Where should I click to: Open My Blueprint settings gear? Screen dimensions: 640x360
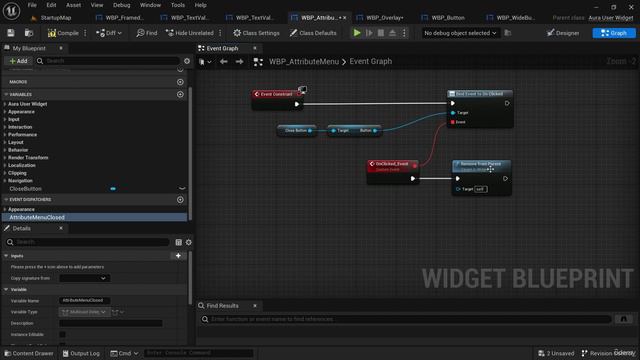[x=187, y=61]
